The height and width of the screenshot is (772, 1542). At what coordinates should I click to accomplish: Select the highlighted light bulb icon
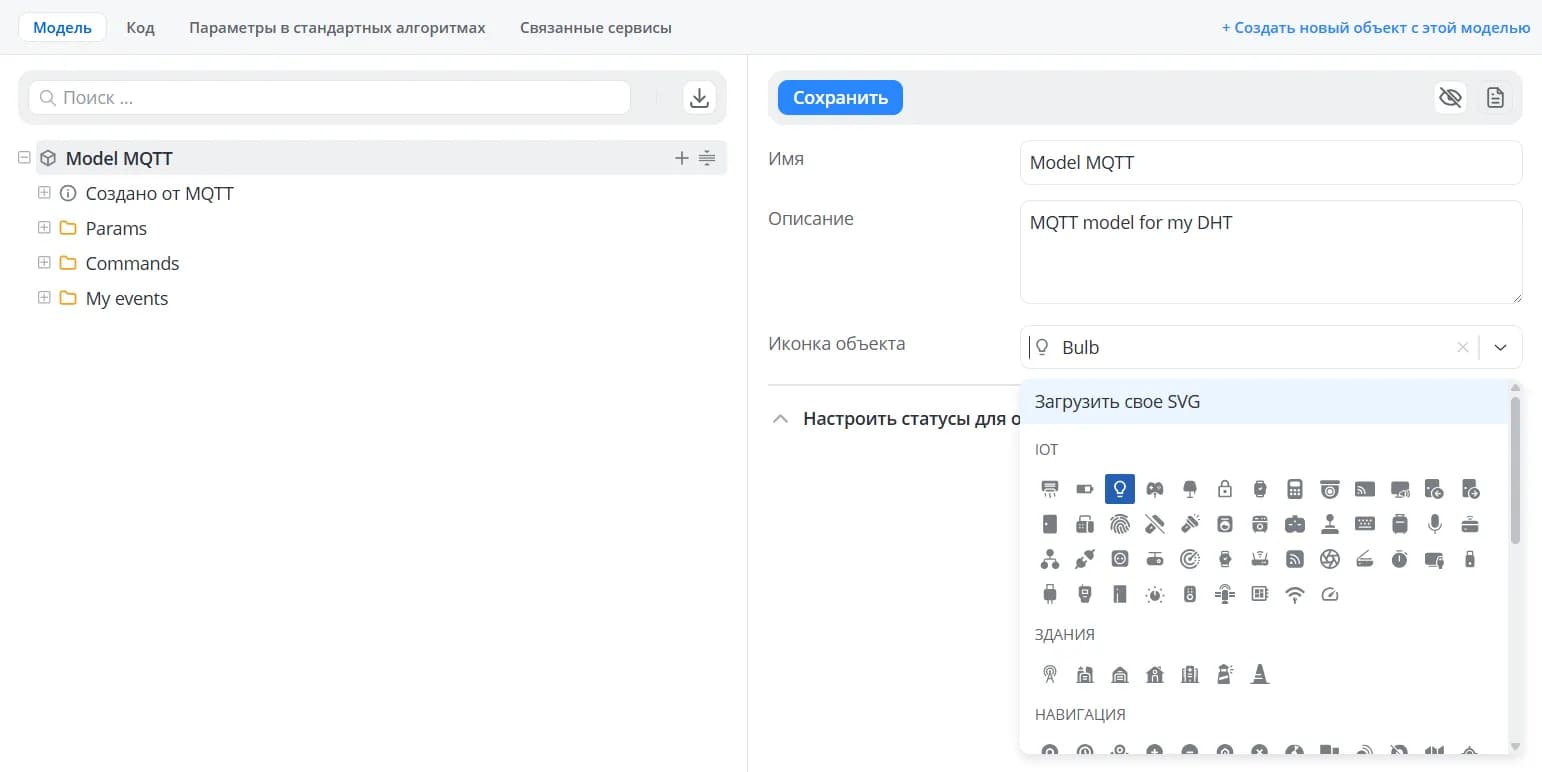coord(1120,489)
